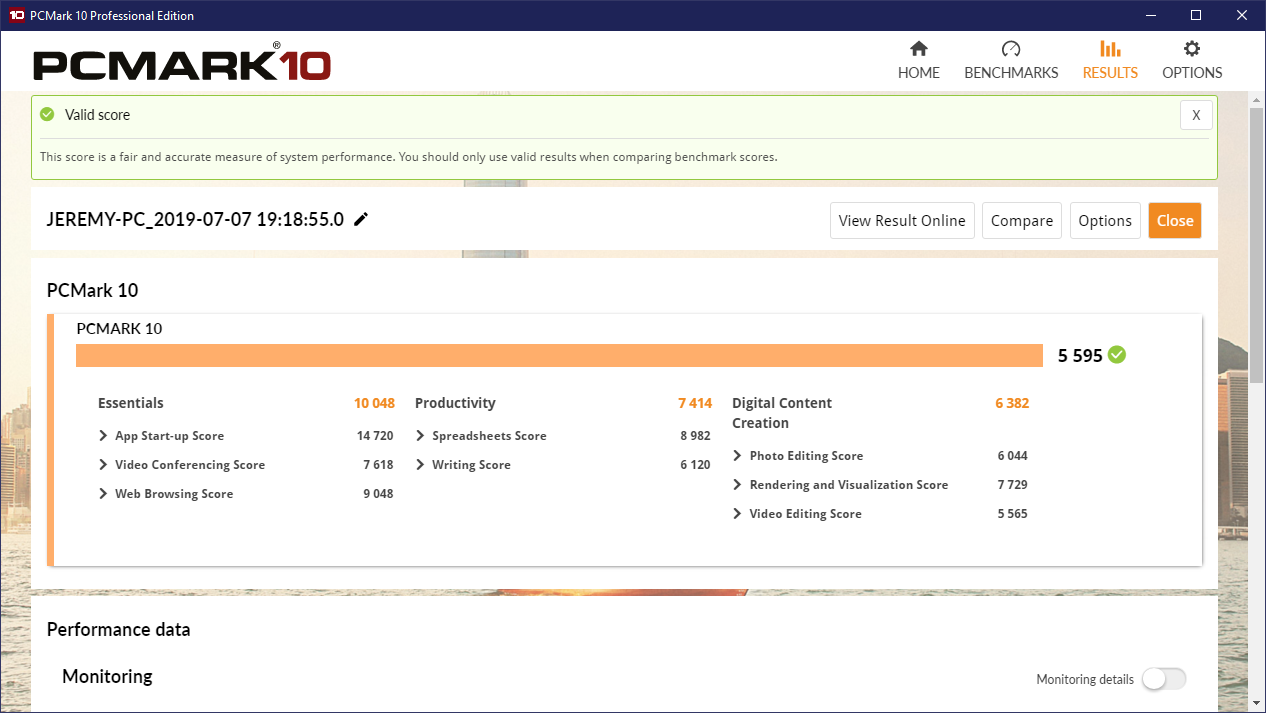
Task: Open the result Options button
Action: [x=1105, y=221]
